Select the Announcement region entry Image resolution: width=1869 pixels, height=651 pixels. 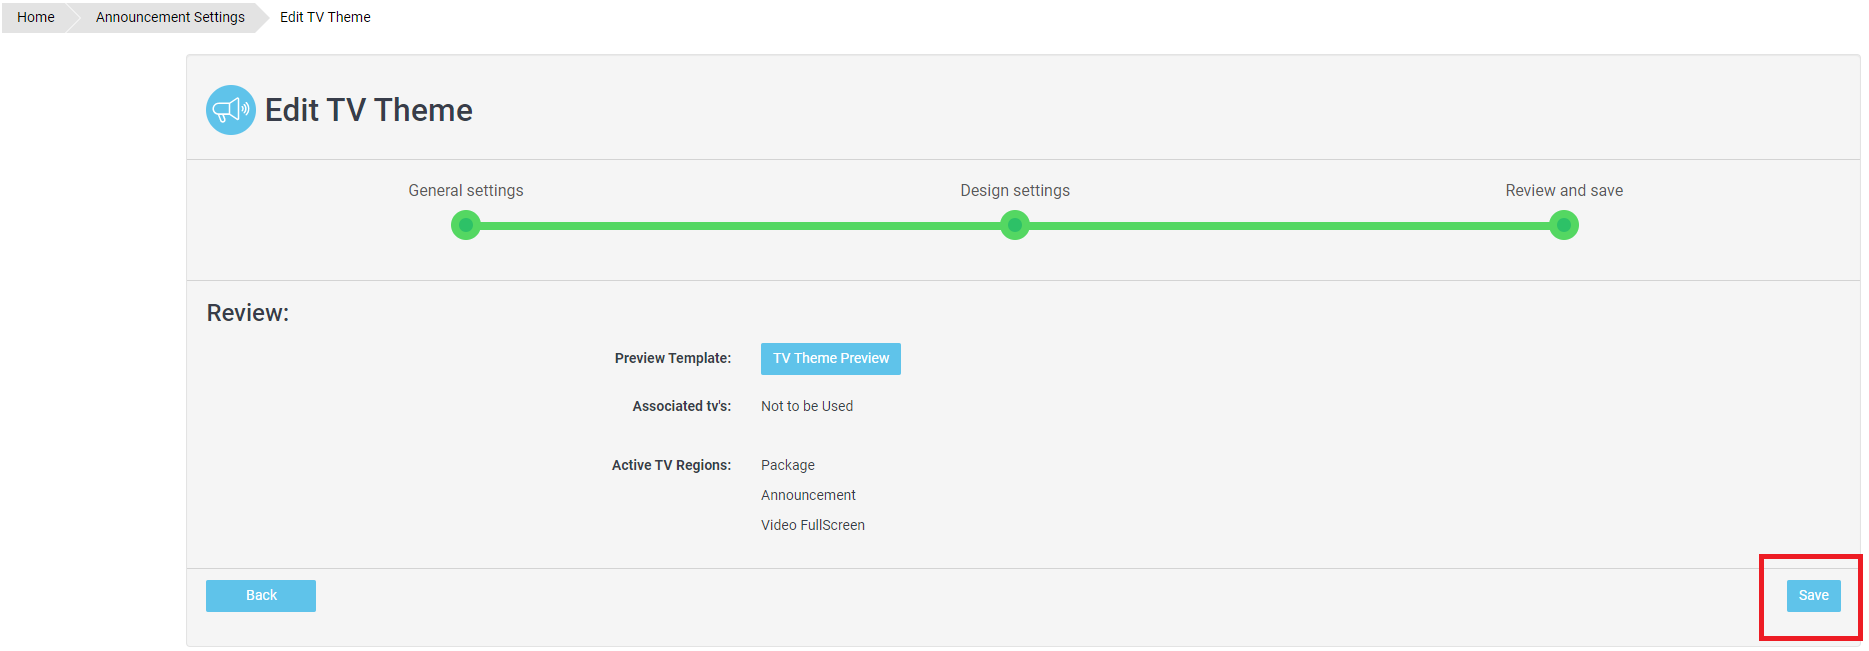(x=808, y=495)
